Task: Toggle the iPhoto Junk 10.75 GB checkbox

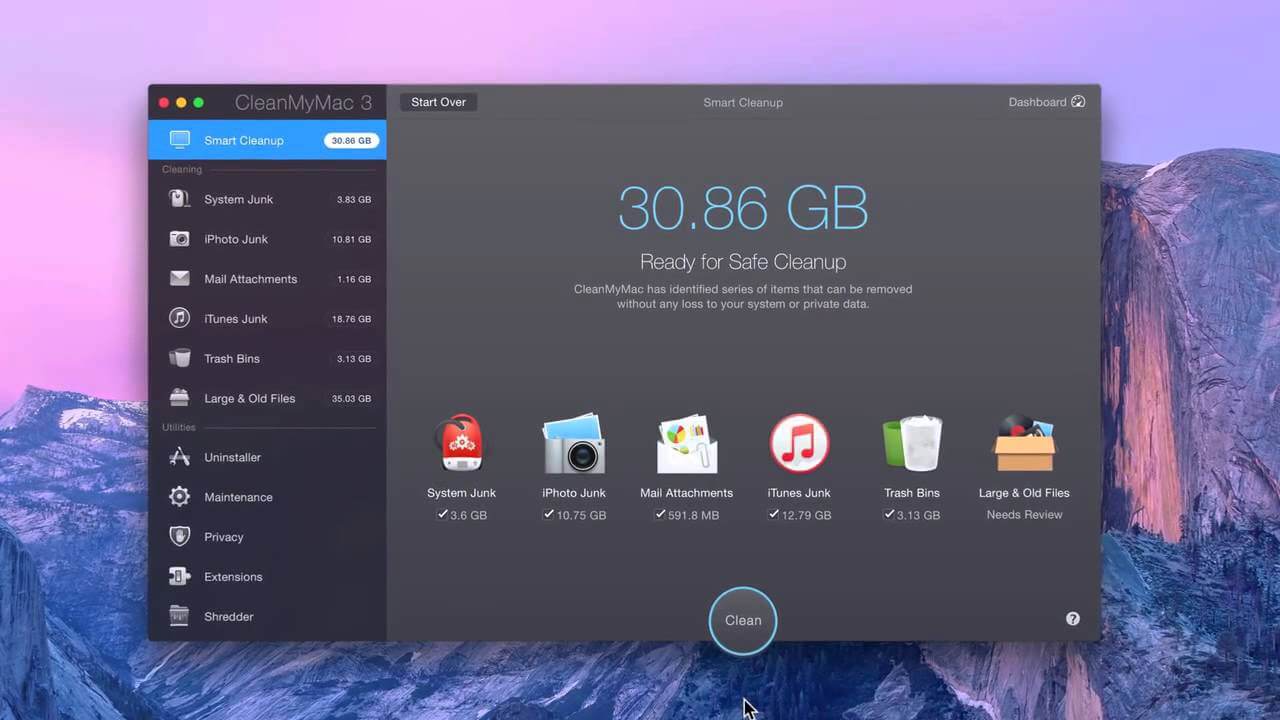Action: pyautogui.click(x=548, y=514)
